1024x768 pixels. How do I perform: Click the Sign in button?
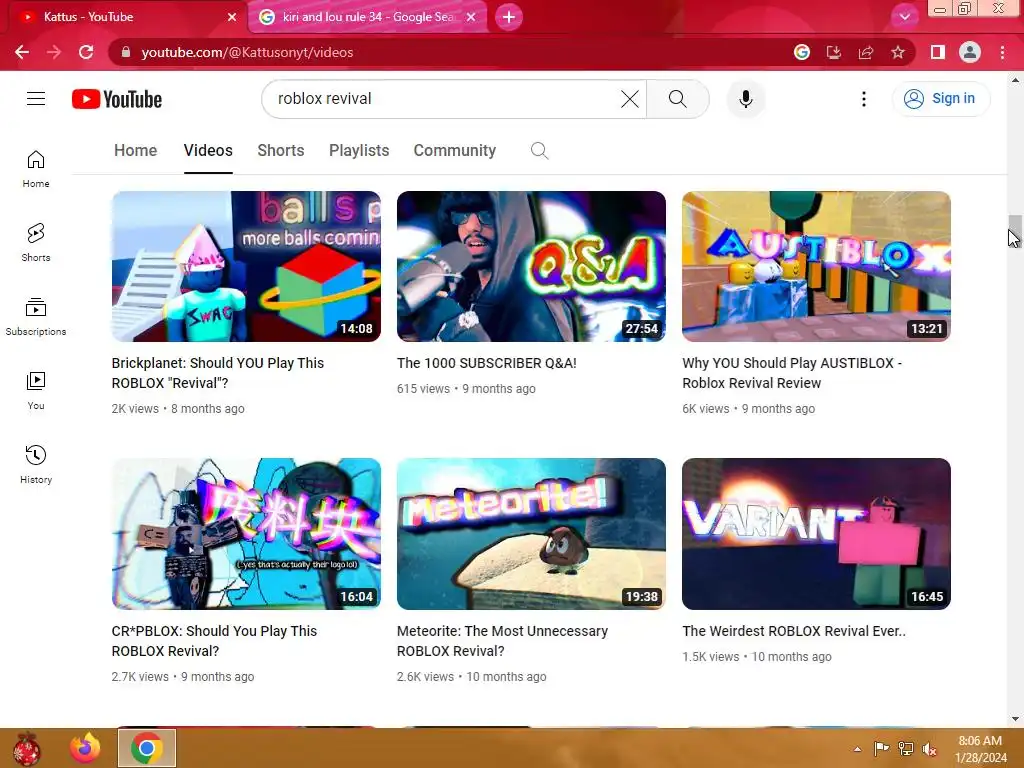point(941,99)
